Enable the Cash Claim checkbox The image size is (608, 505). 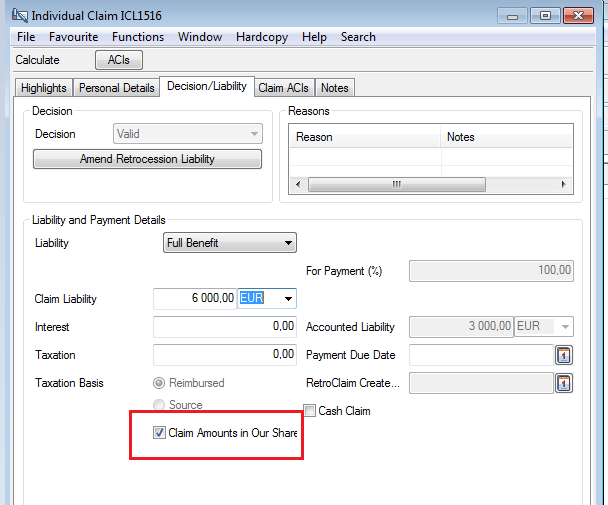[x=310, y=411]
